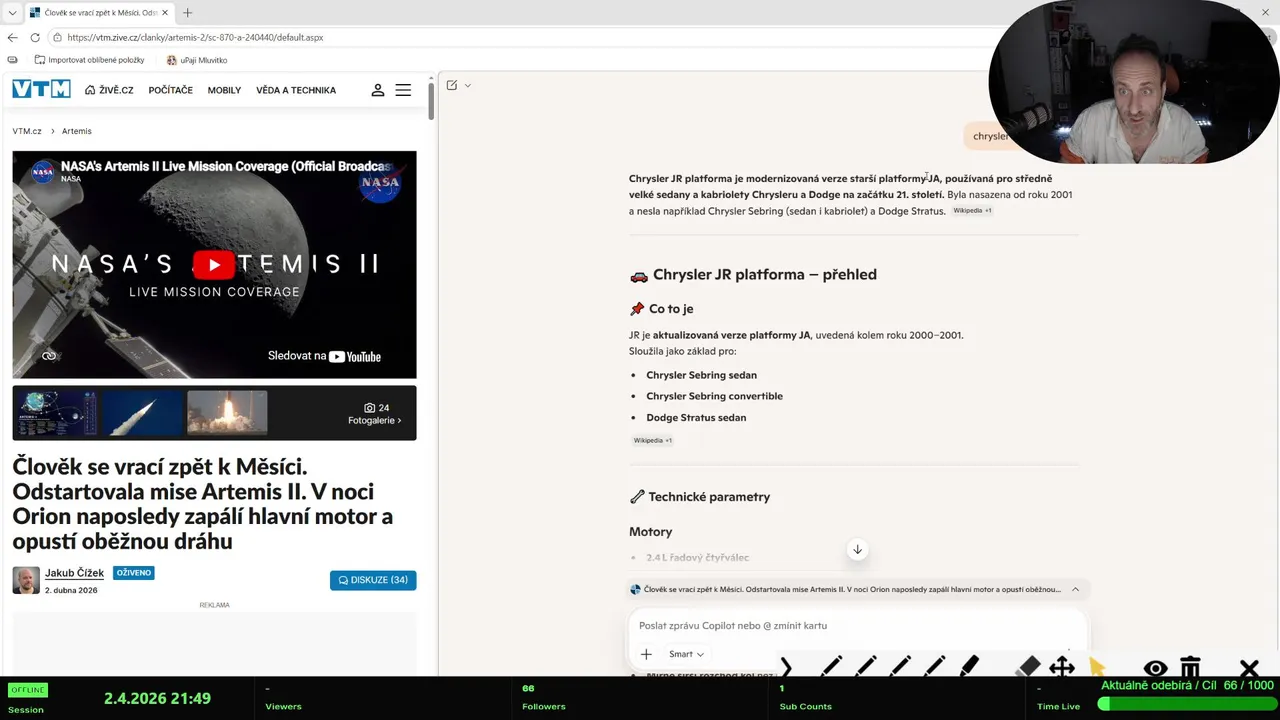Open the 'uPaji Mluvitko' bookmark
The height and width of the screenshot is (720, 1280).
(197, 60)
